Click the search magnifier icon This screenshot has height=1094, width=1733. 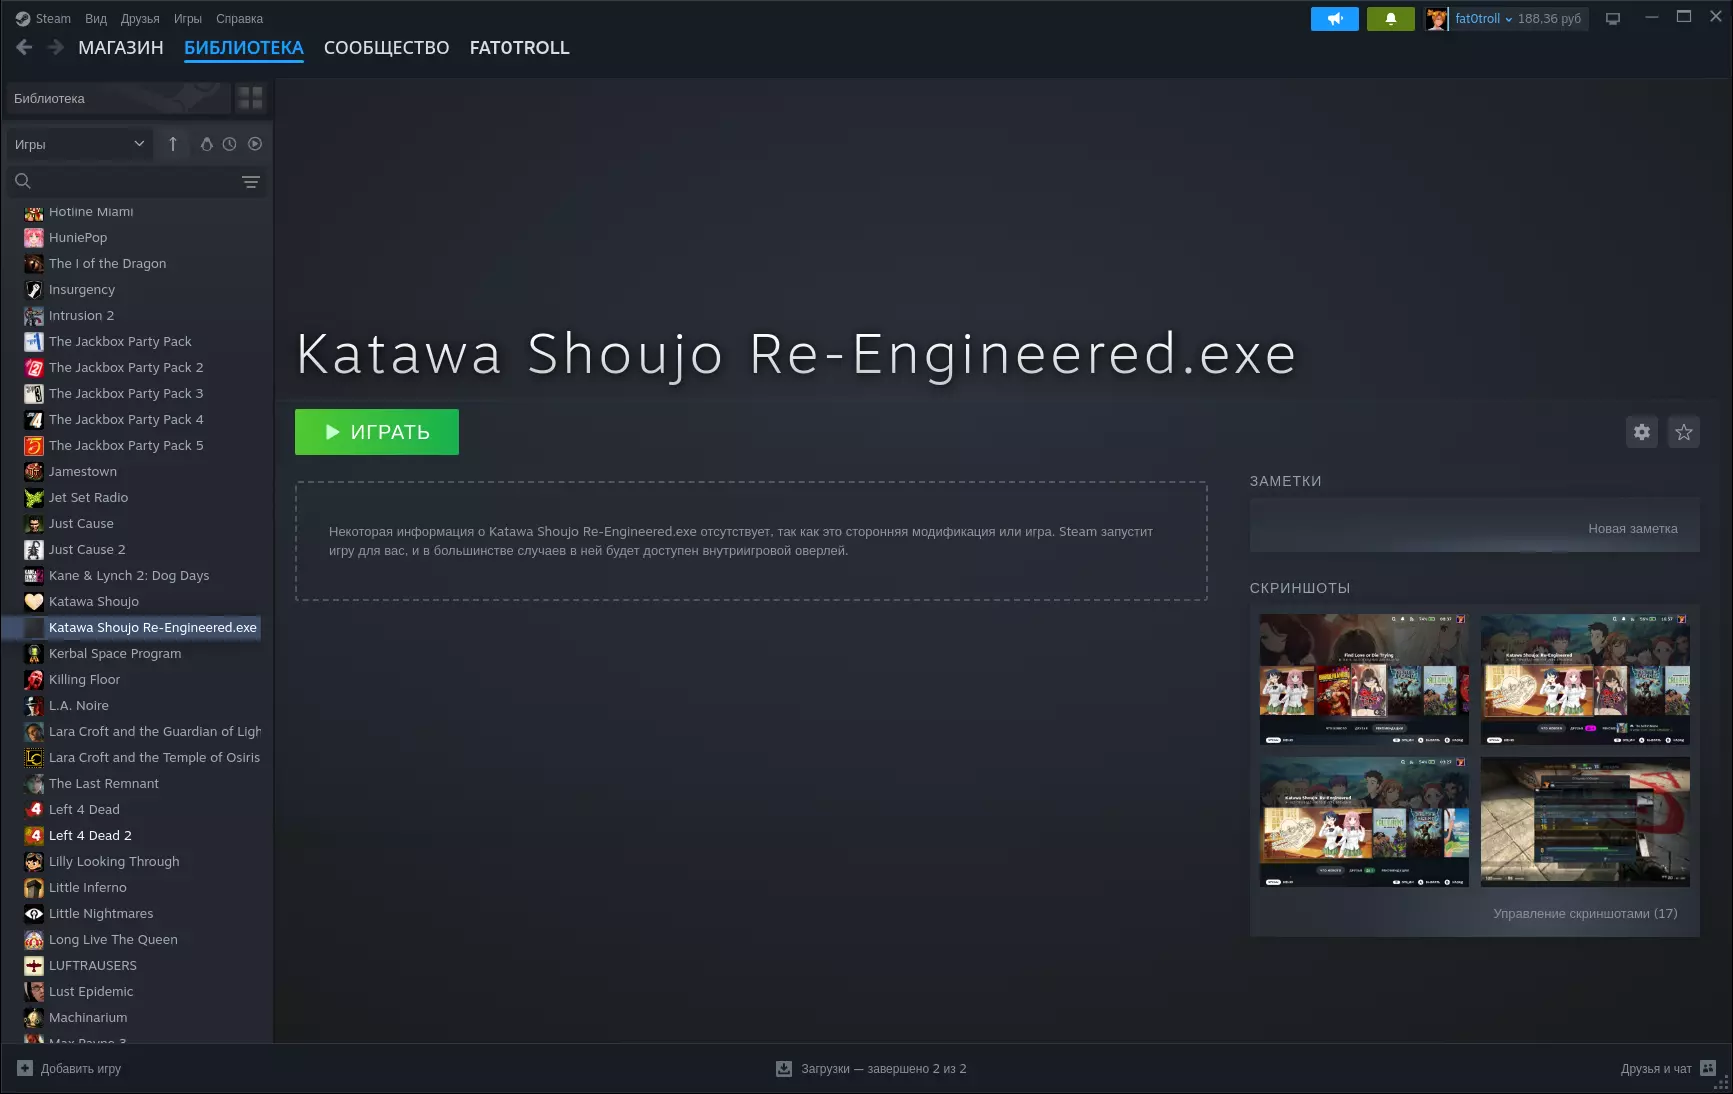point(23,181)
